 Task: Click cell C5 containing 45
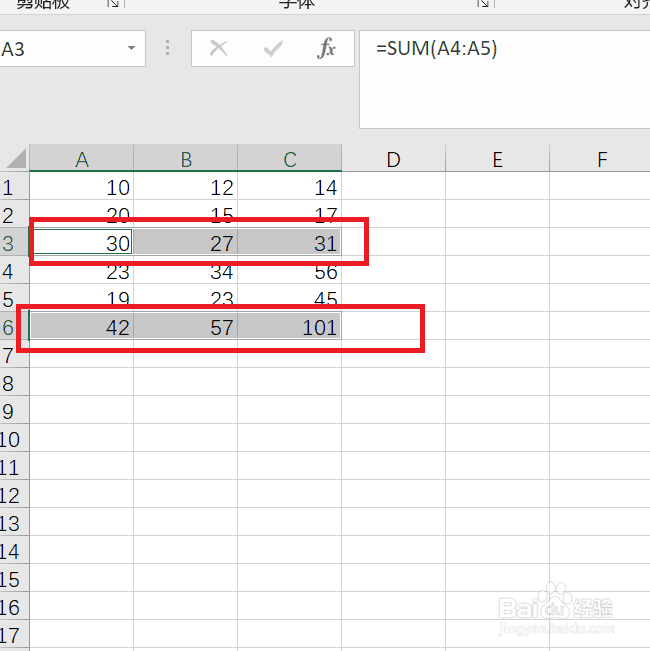pyautogui.click(x=290, y=298)
